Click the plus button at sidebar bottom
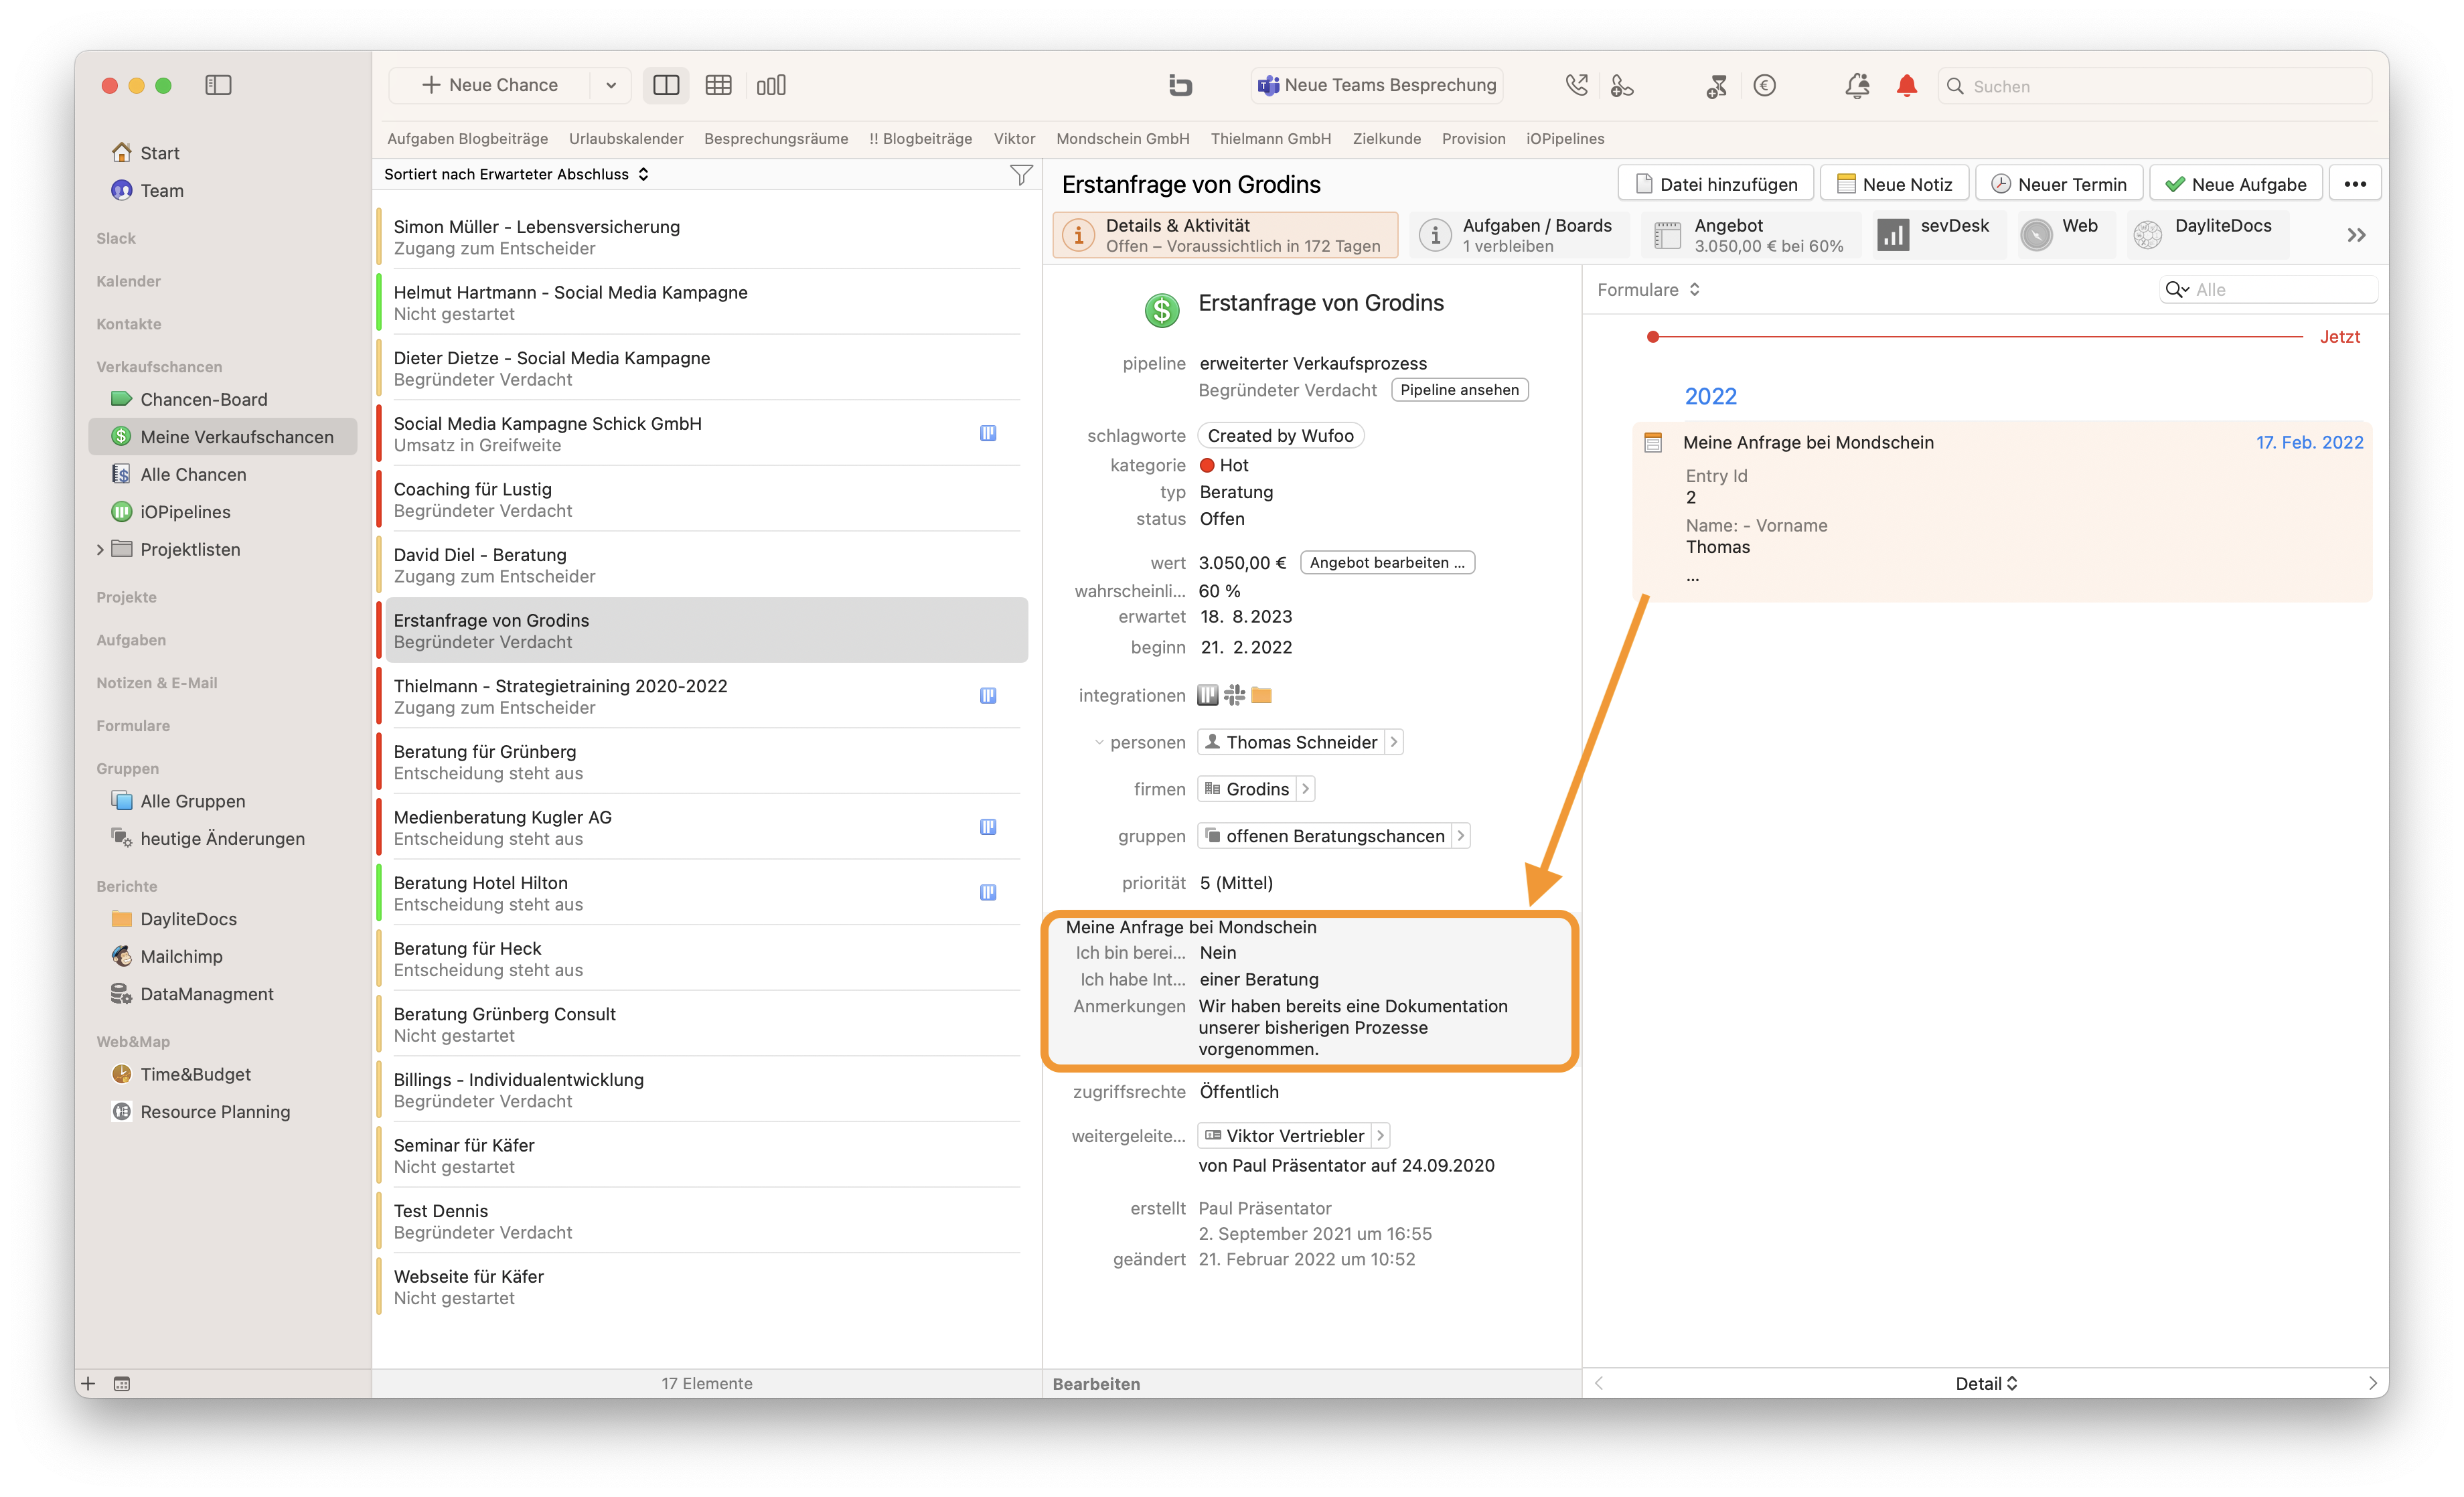The height and width of the screenshot is (1497, 2464). point(88,1383)
